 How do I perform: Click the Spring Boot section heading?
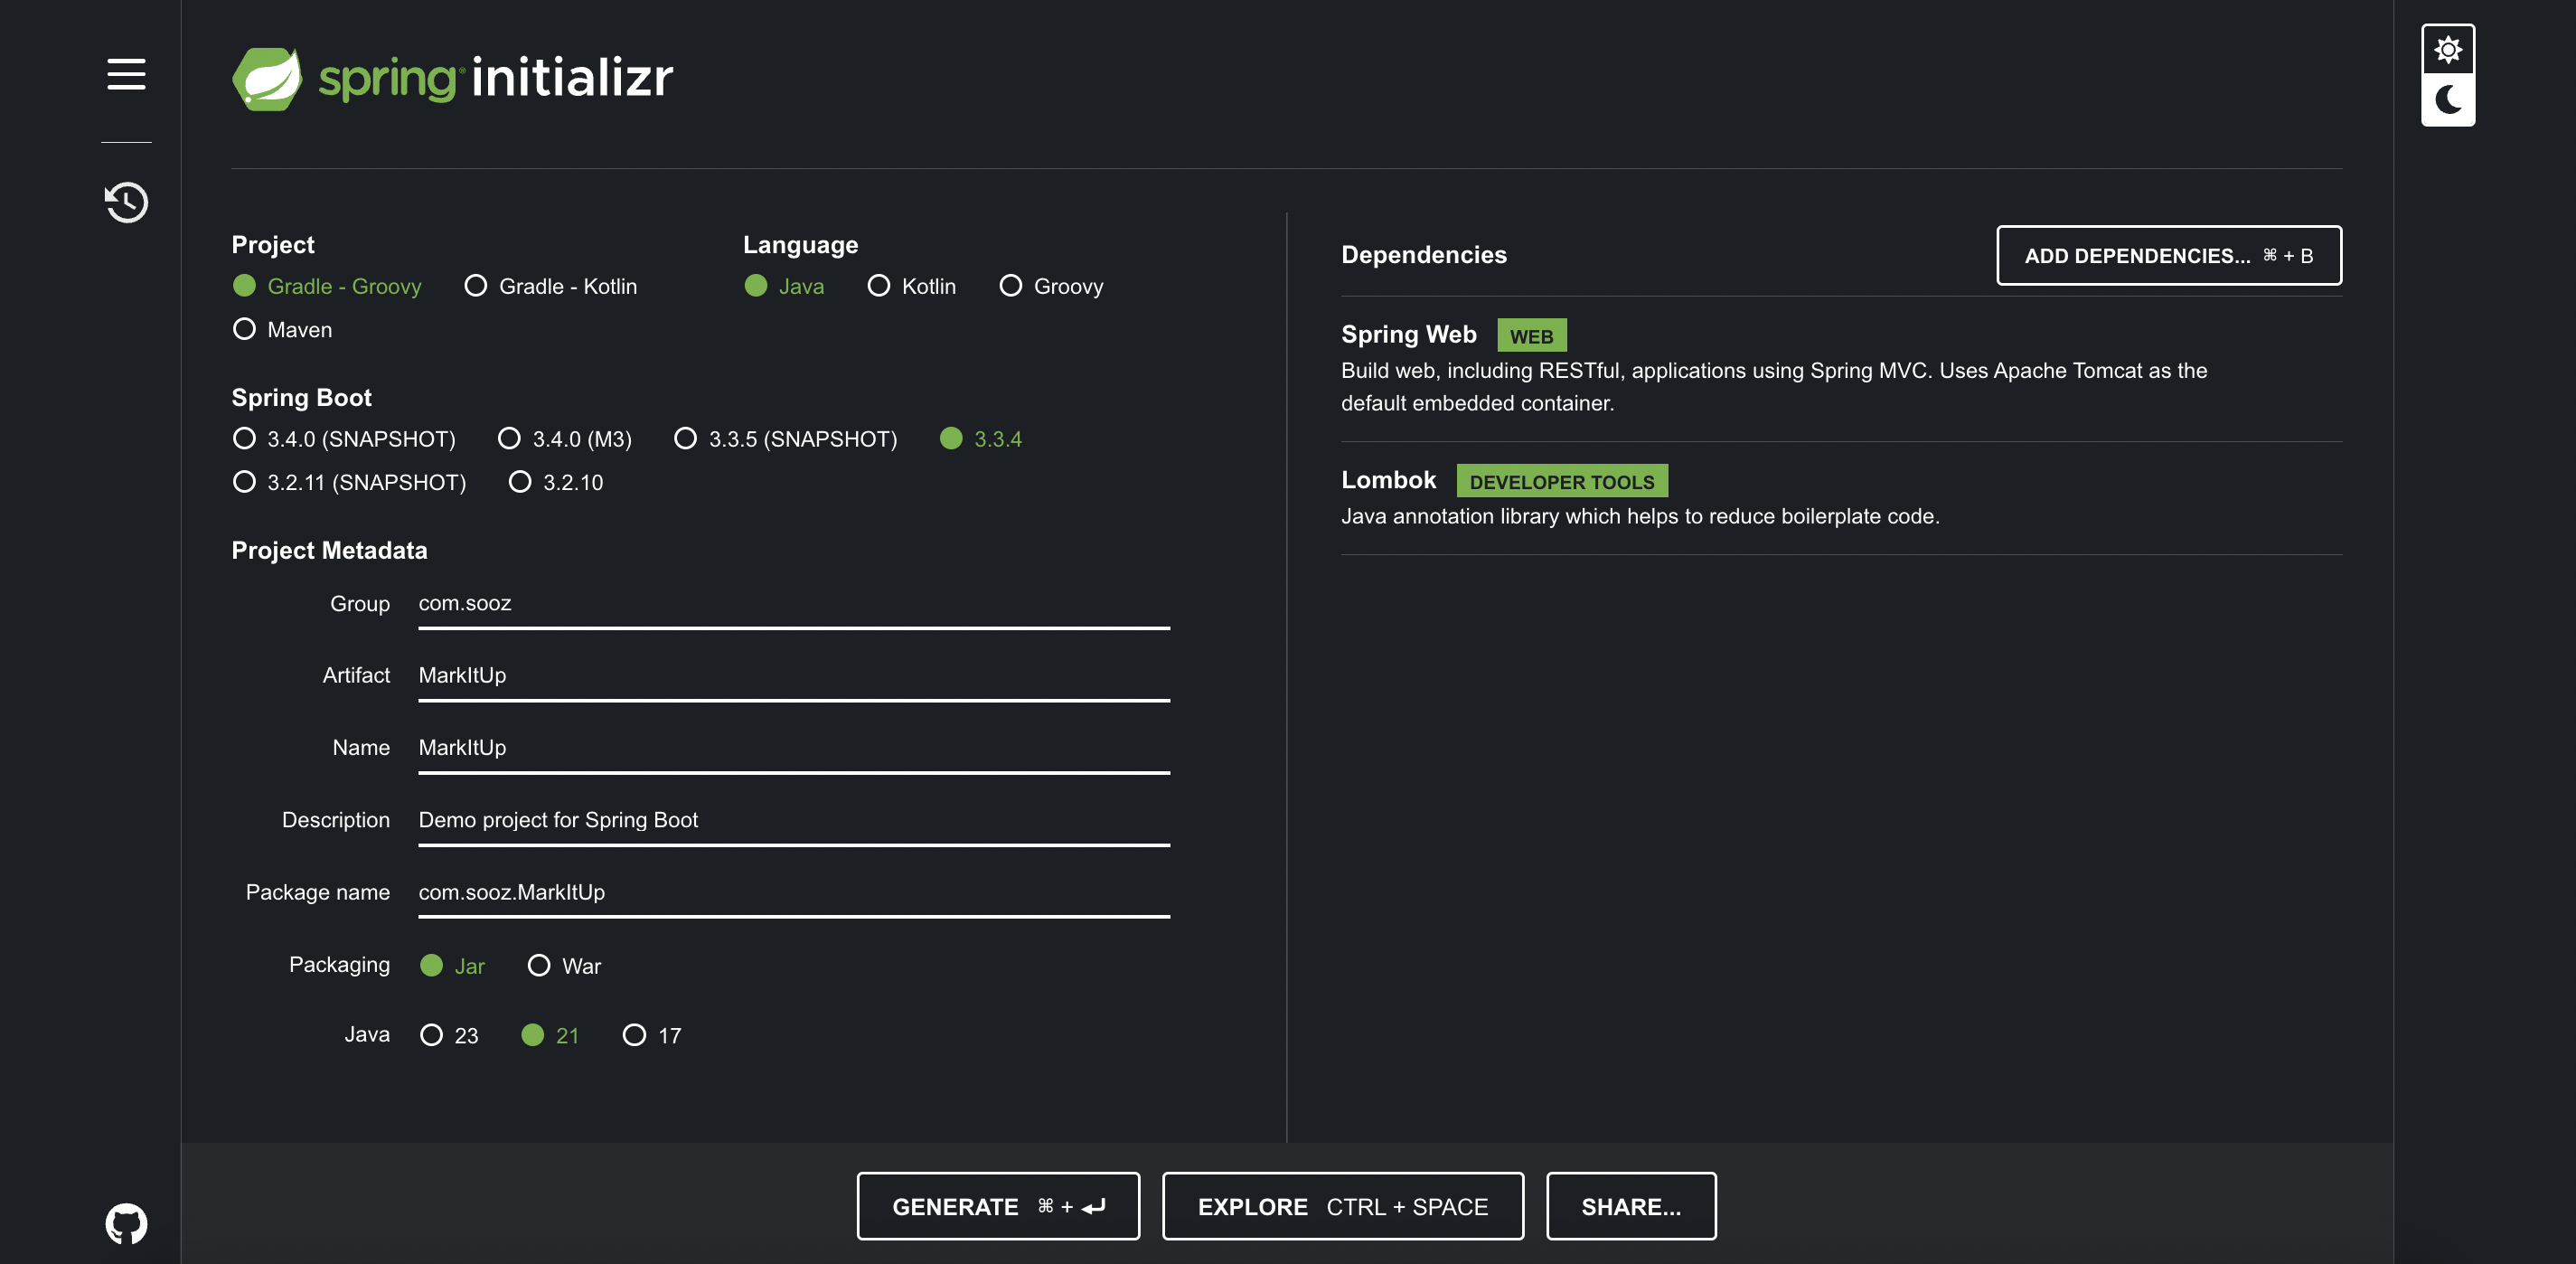tap(301, 397)
